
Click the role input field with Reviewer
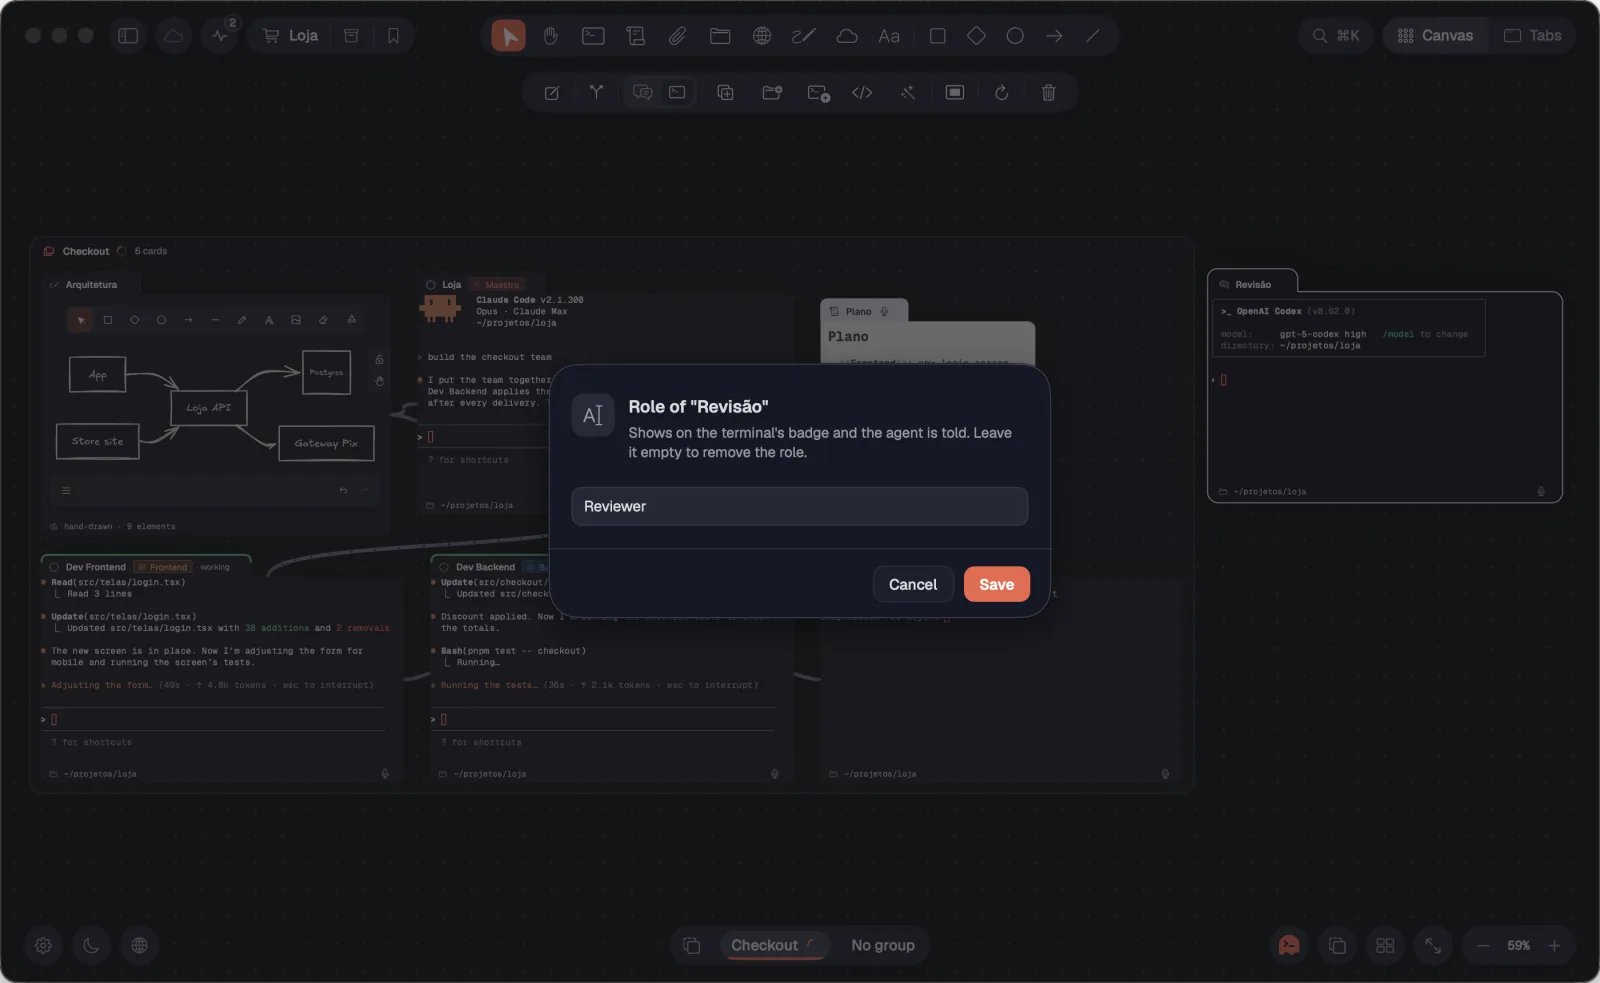tap(799, 506)
